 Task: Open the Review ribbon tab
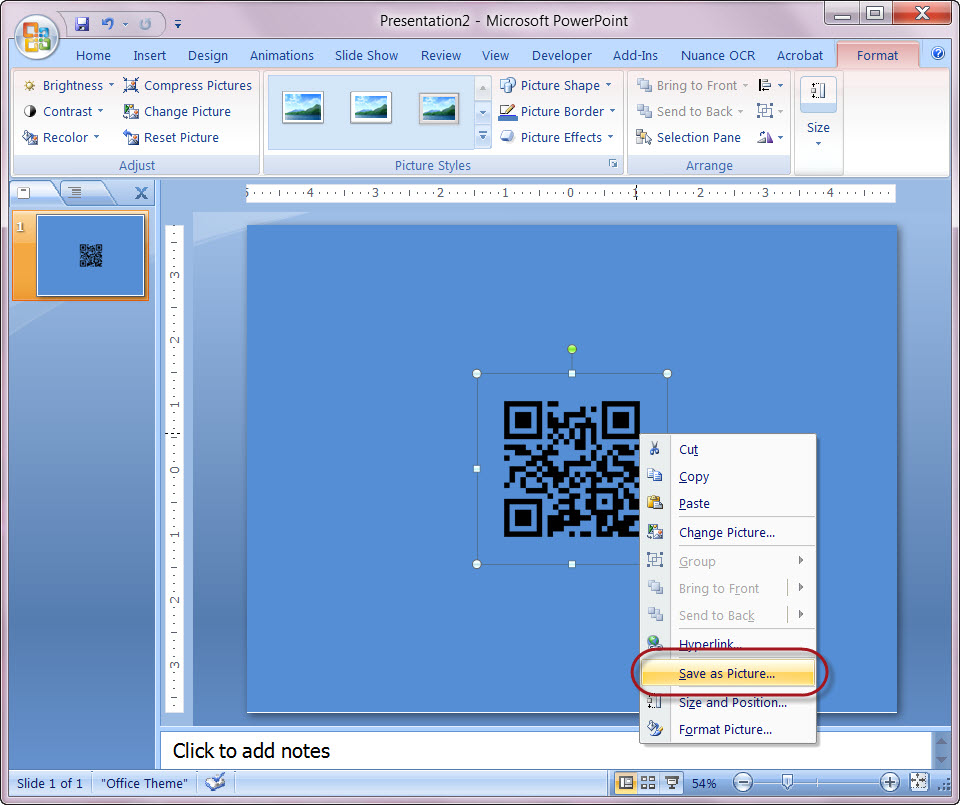pos(440,55)
